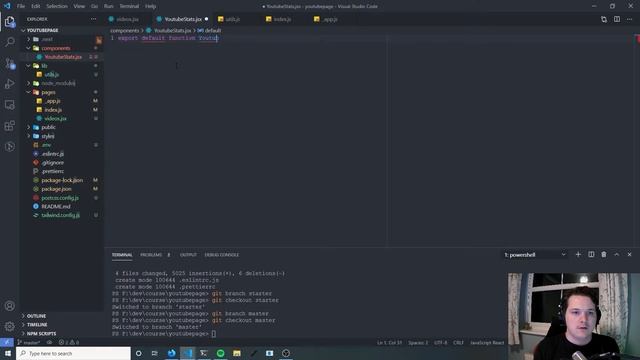Open Explorer more actions ellipsis
Image resolution: width=640 pixels, height=360 pixels.
(93, 19)
